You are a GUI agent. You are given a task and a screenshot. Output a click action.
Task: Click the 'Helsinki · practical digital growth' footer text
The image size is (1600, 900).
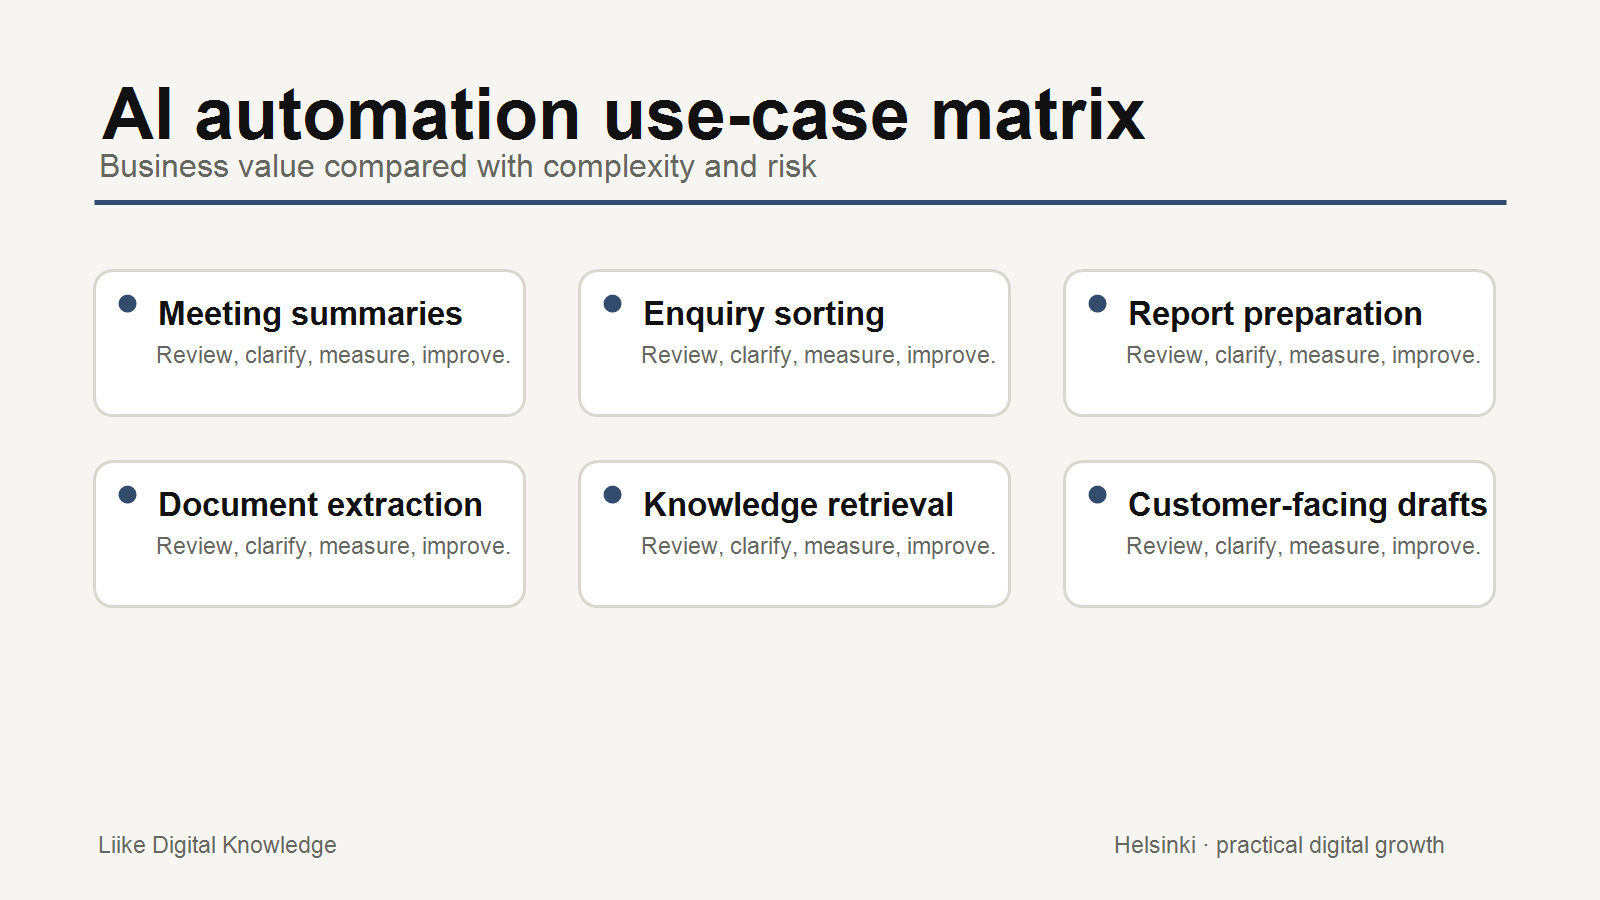[x=1279, y=845]
